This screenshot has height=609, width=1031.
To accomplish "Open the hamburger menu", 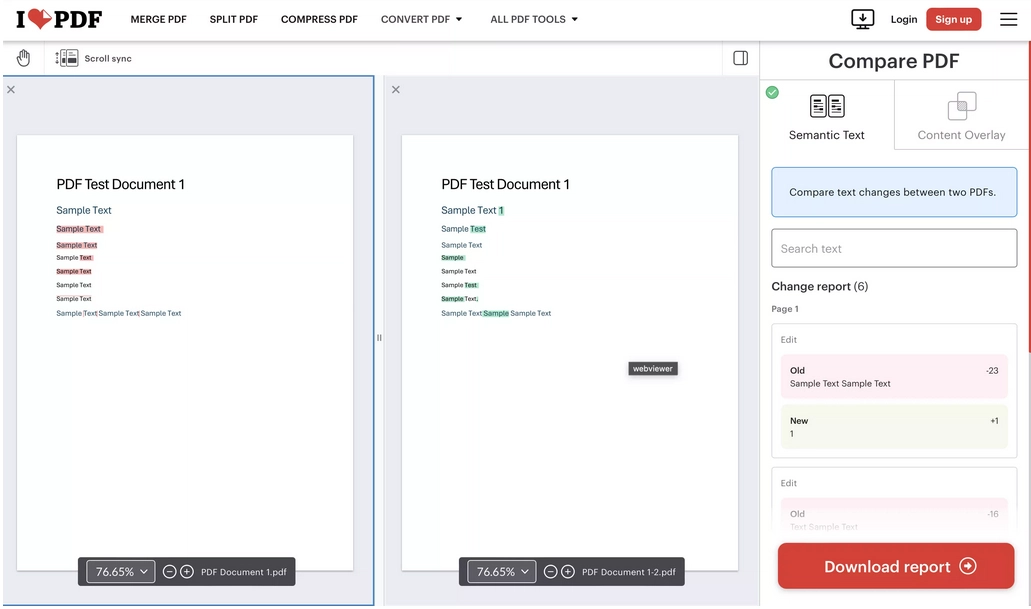I will pos(1008,19).
